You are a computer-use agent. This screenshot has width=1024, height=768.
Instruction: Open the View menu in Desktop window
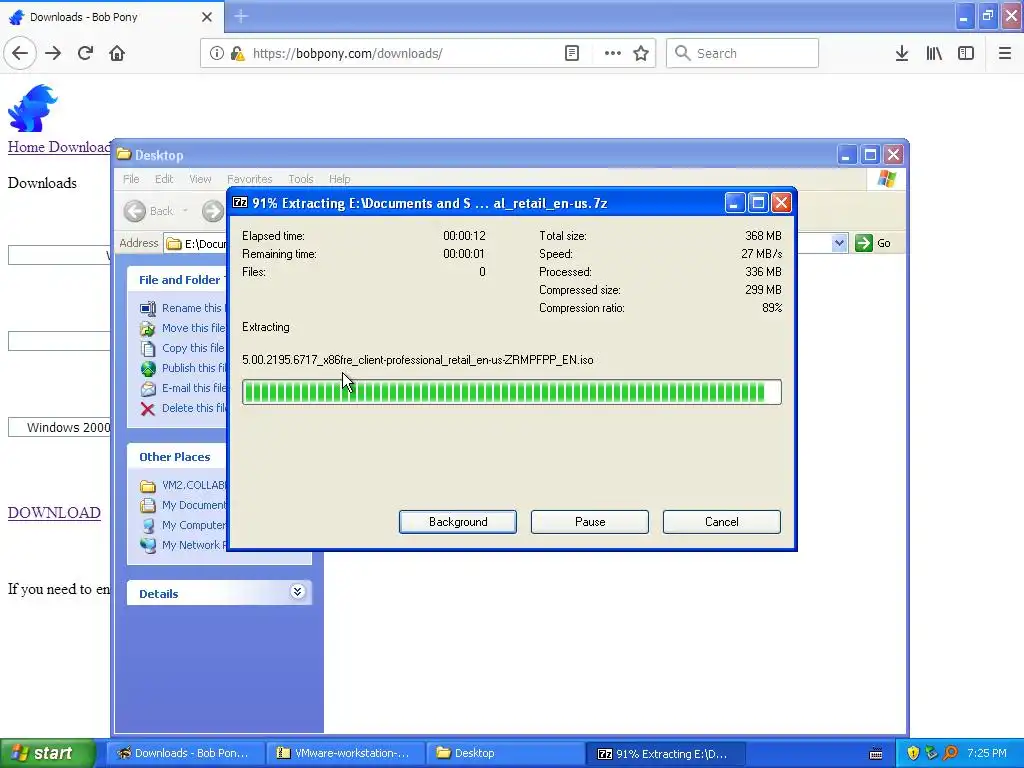[x=200, y=179]
